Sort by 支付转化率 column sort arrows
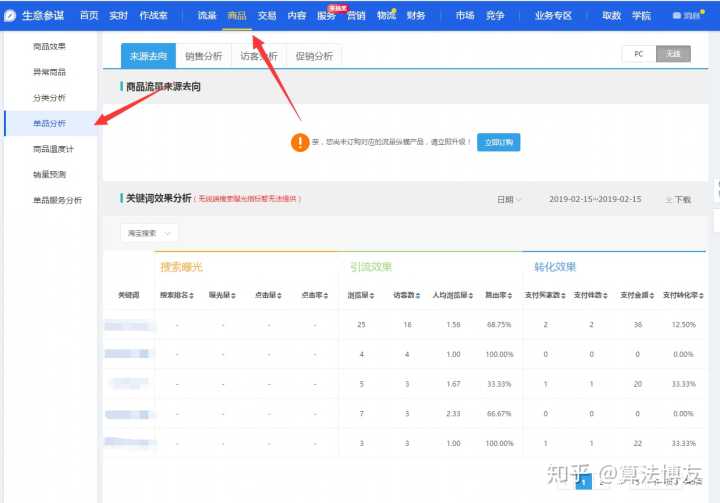Image resolution: width=720 pixels, height=503 pixels. (705, 295)
